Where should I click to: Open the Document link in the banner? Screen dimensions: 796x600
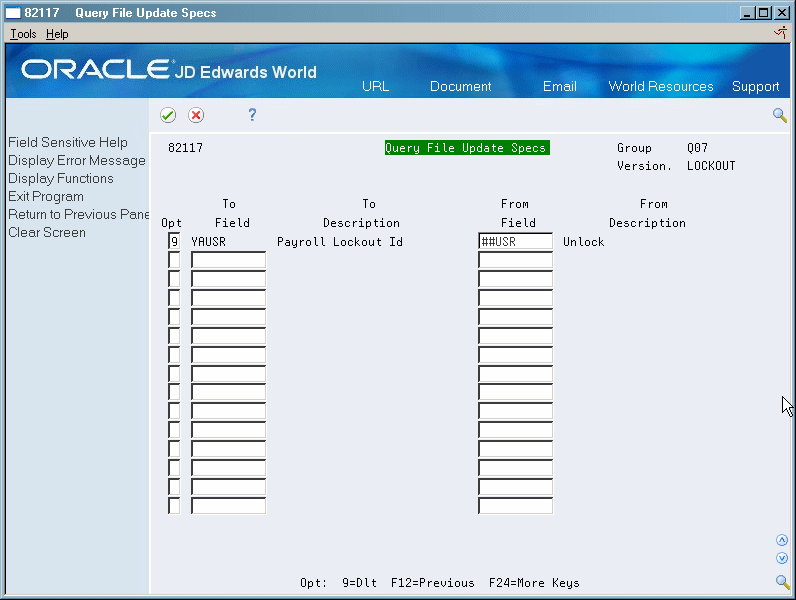(x=460, y=86)
